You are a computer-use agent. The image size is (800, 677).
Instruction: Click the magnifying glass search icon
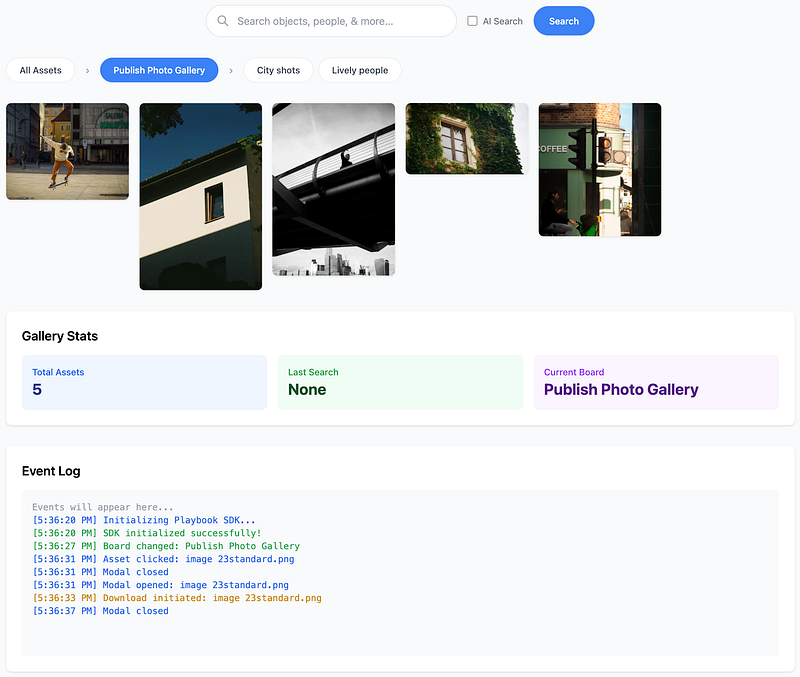pos(223,21)
